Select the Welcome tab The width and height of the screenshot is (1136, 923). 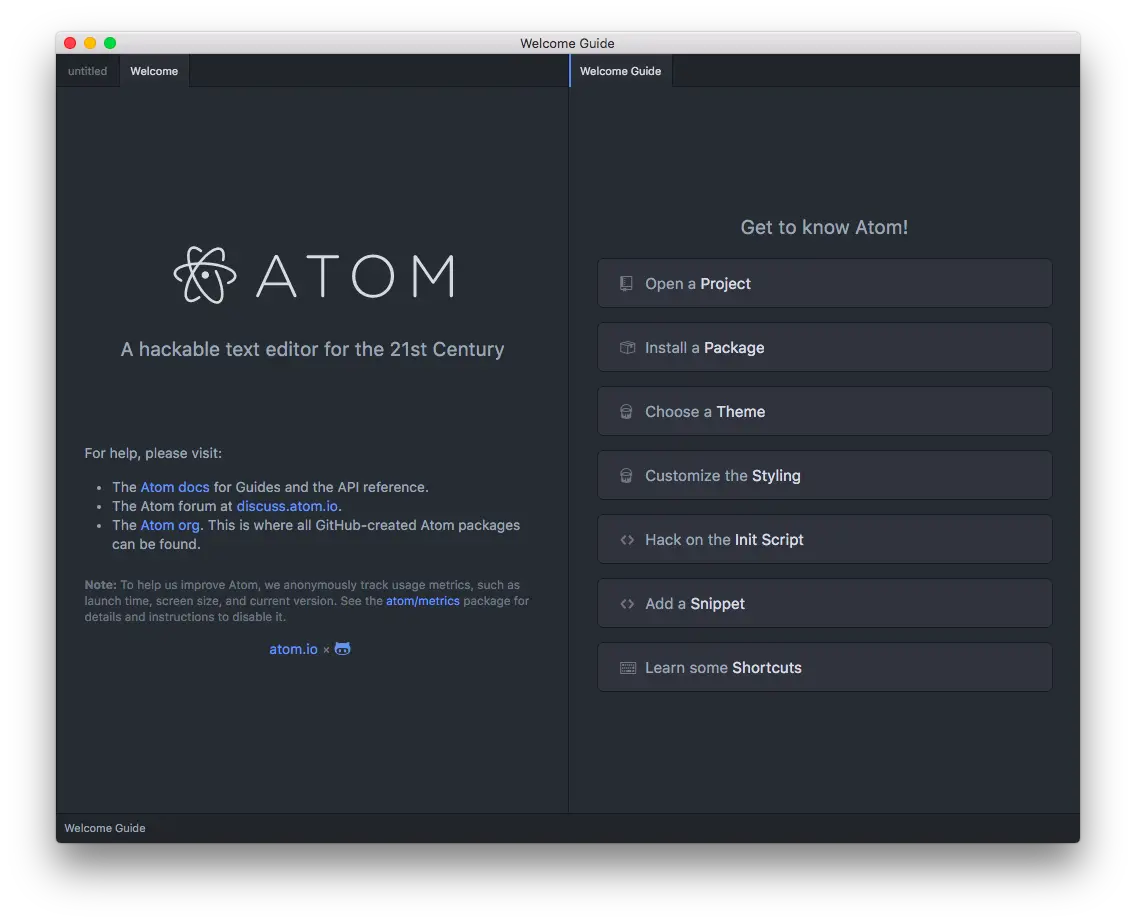click(x=154, y=71)
